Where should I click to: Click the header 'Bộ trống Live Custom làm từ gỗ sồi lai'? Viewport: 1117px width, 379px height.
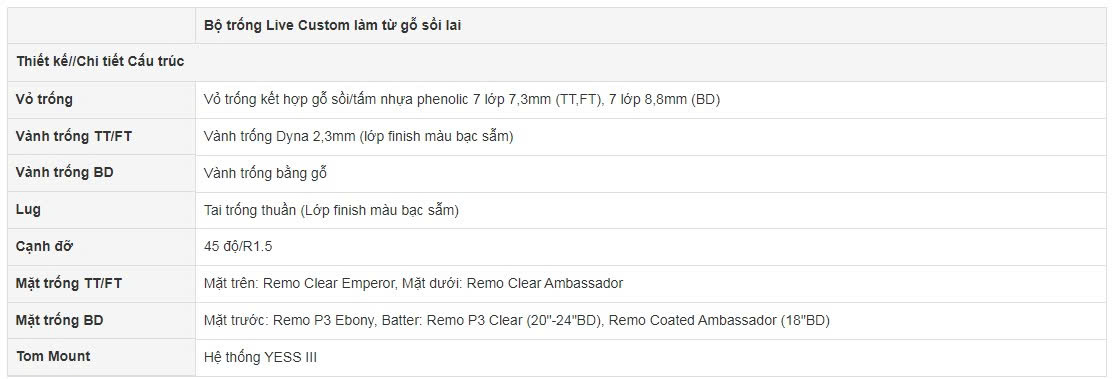(x=336, y=26)
